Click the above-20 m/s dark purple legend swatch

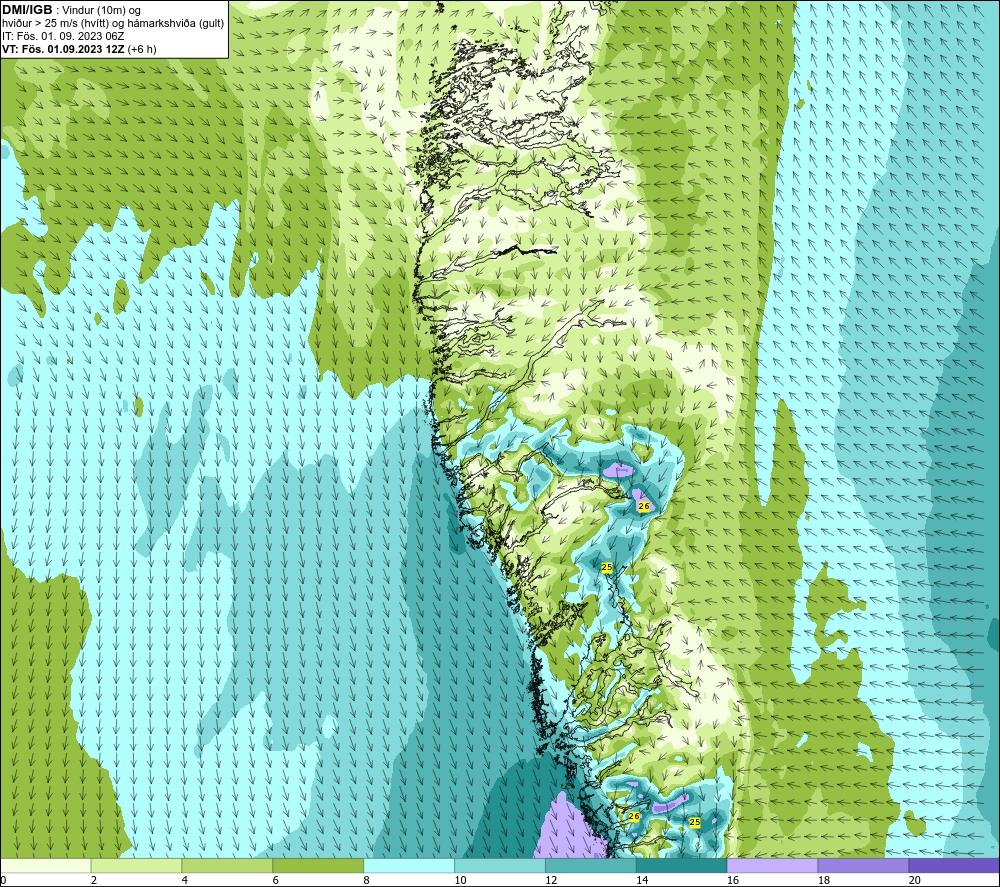click(954, 866)
